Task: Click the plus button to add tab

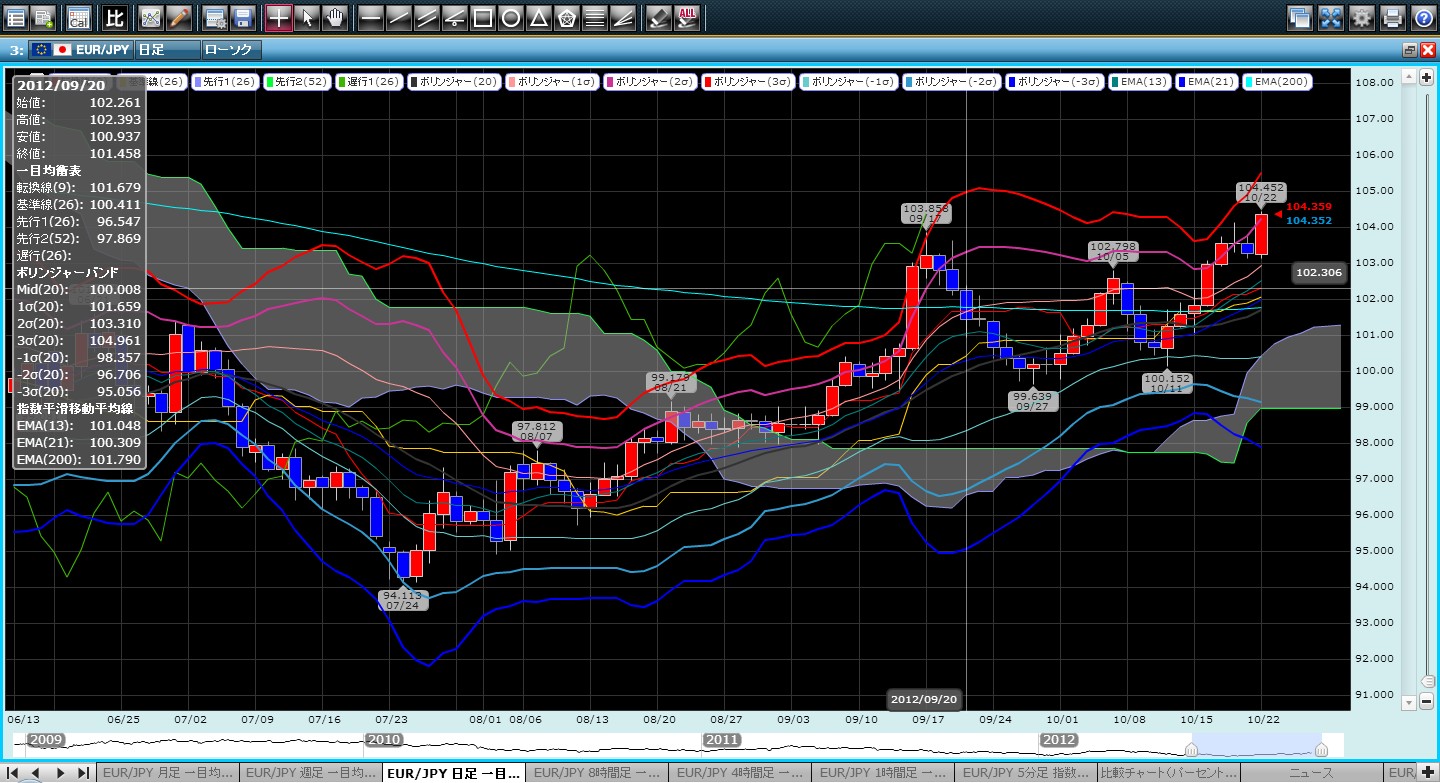Action: coord(1426,773)
